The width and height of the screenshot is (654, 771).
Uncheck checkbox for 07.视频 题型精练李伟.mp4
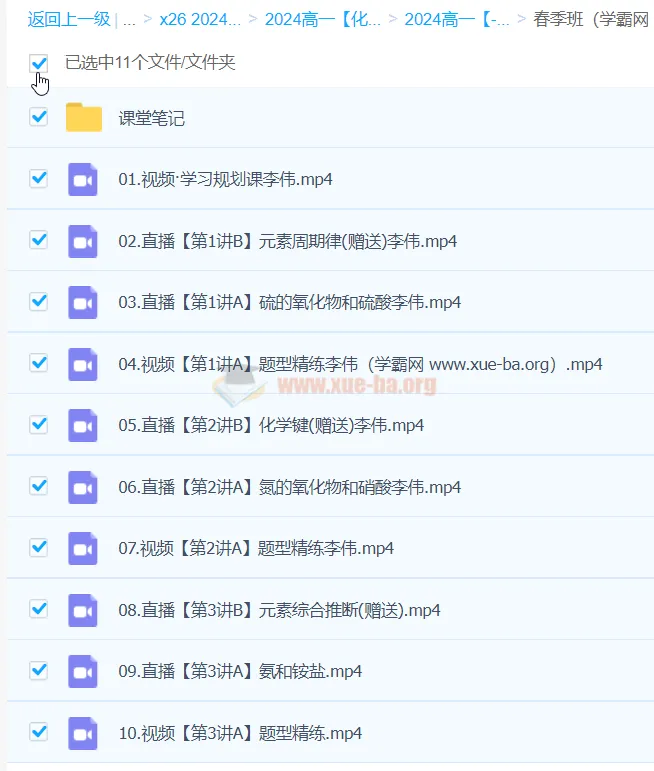coord(39,547)
